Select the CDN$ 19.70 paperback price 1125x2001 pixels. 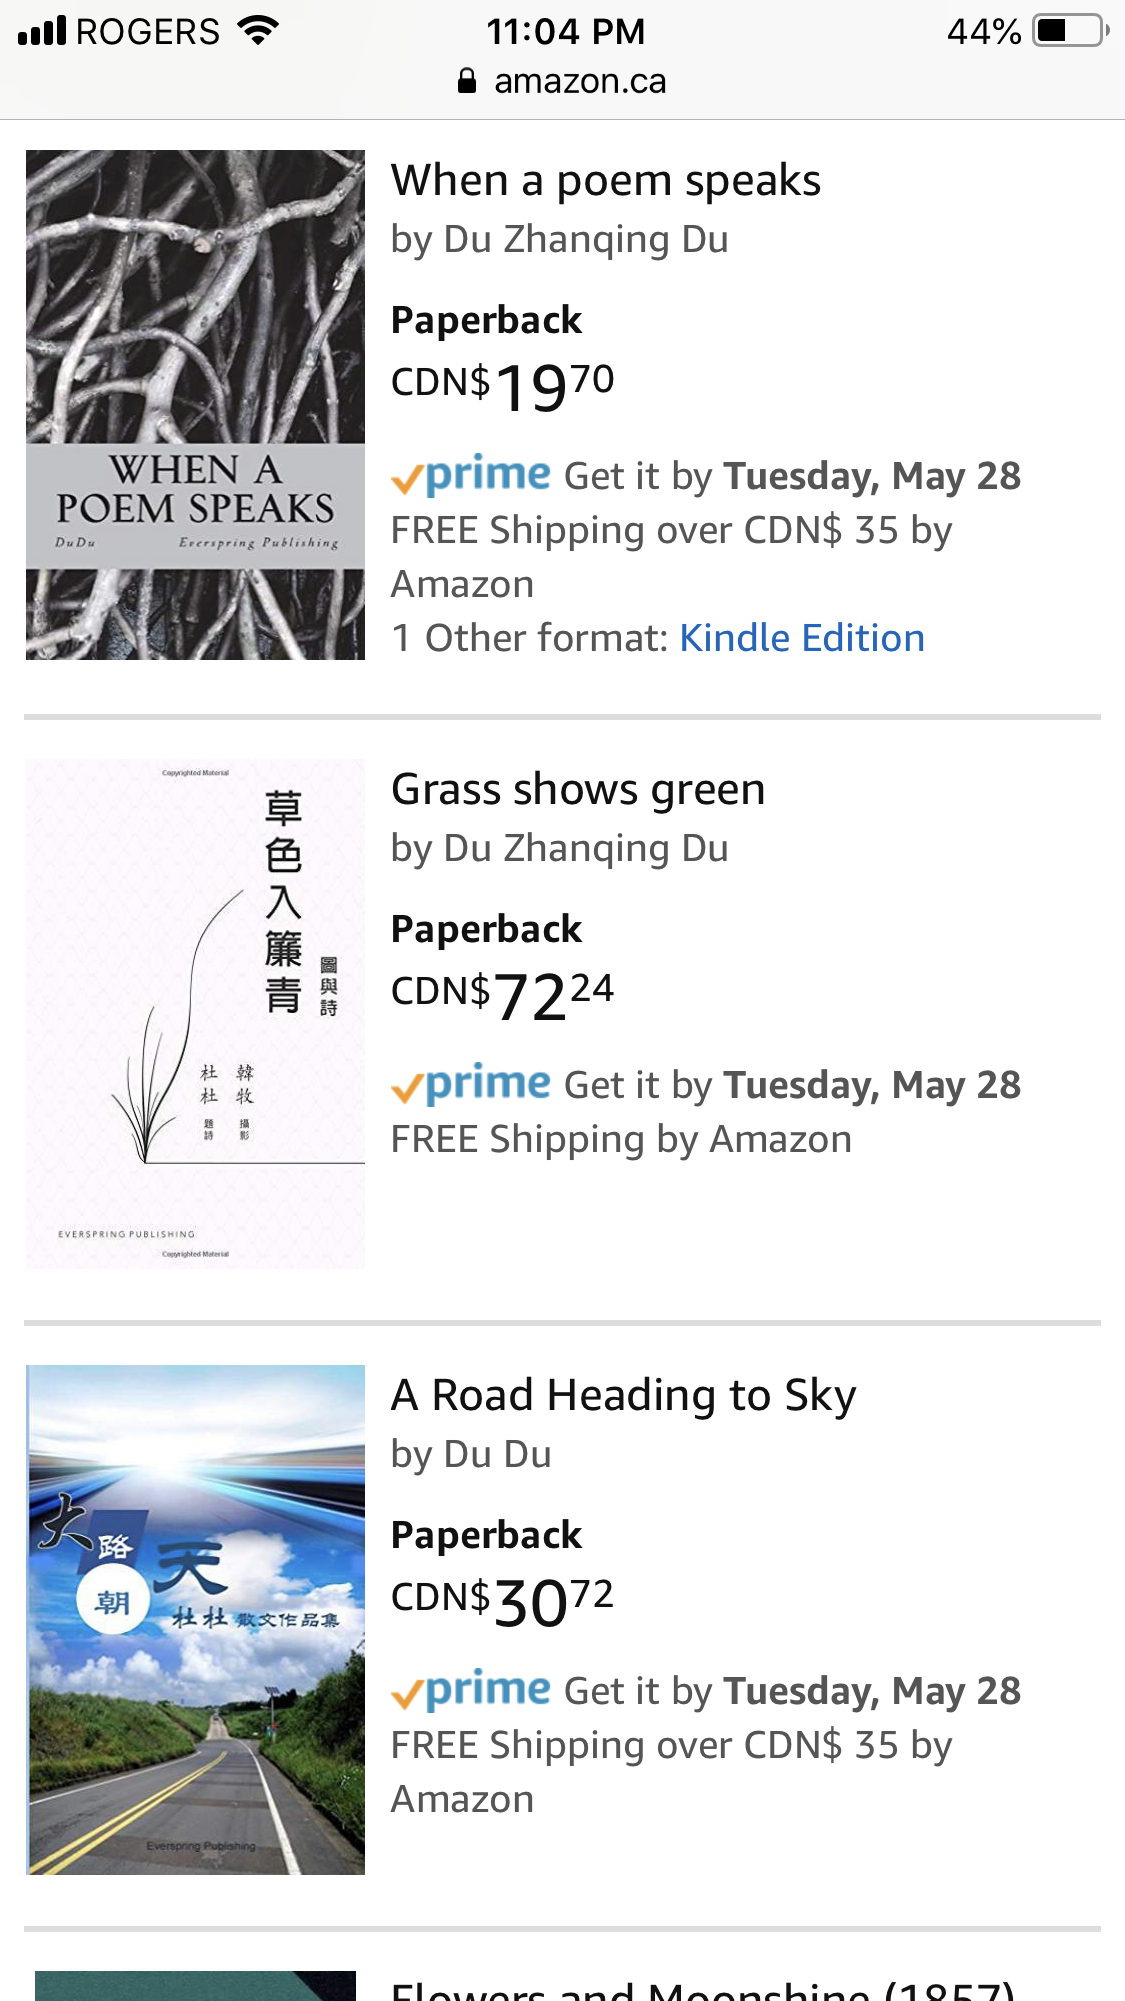503,385
